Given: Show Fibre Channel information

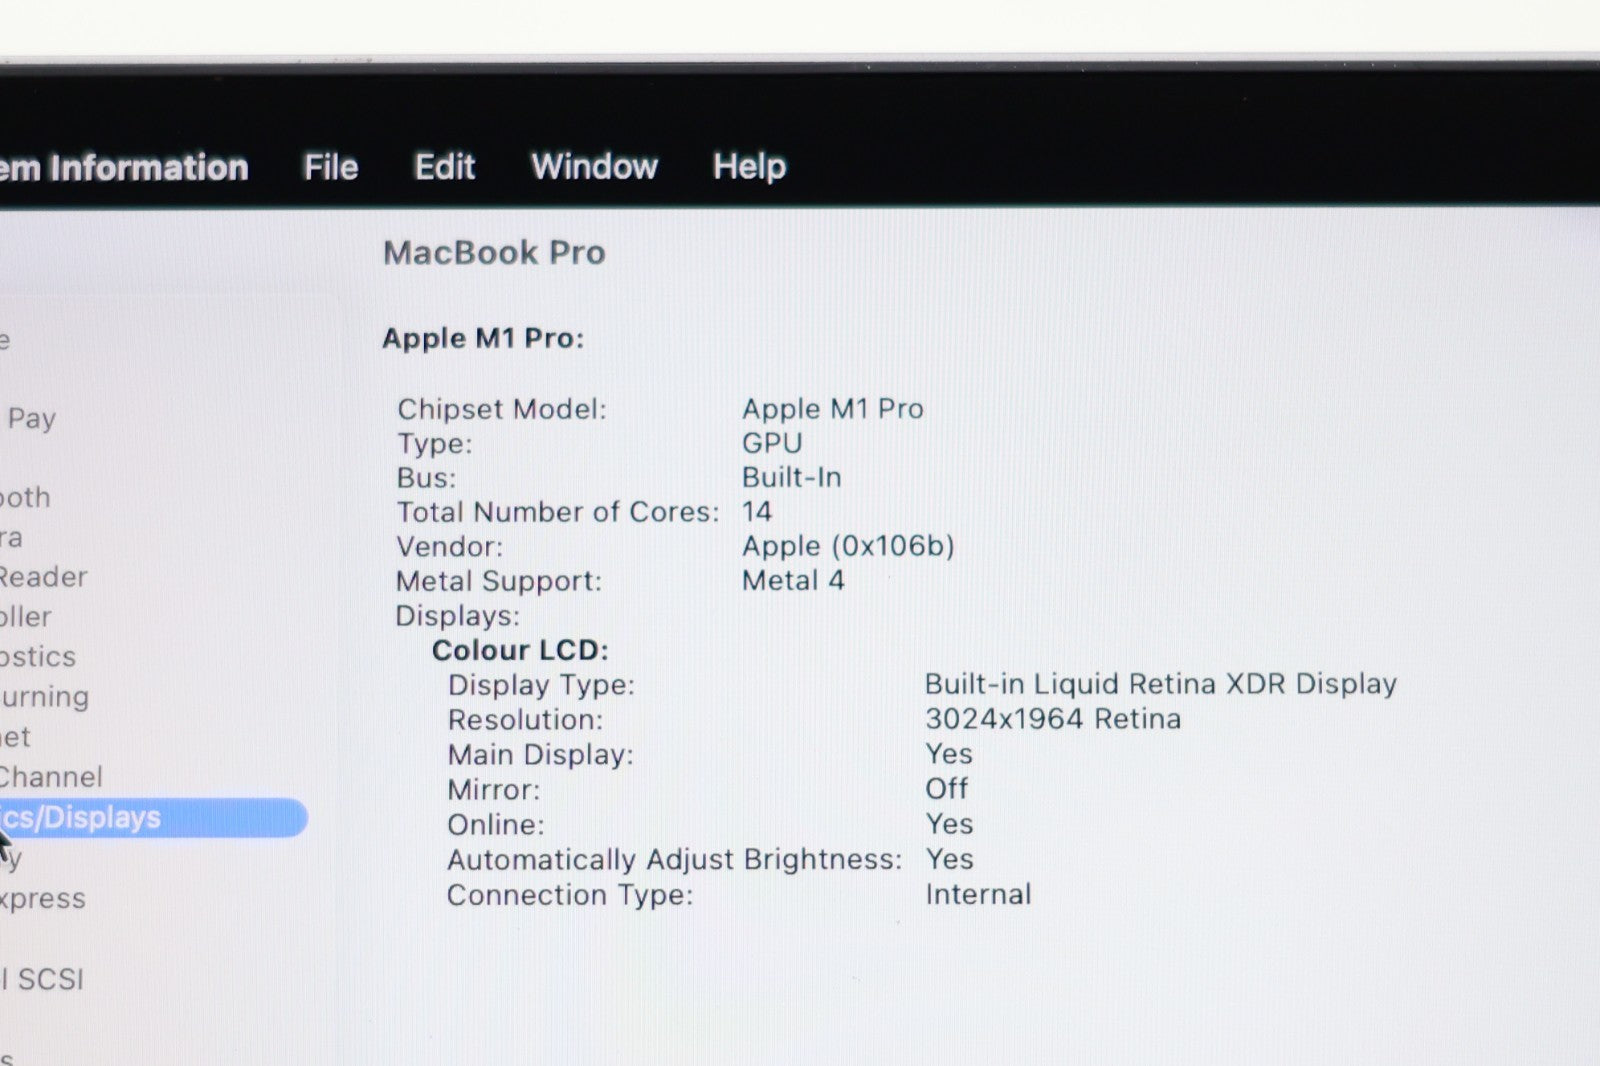Looking at the screenshot, I should (x=50, y=777).
